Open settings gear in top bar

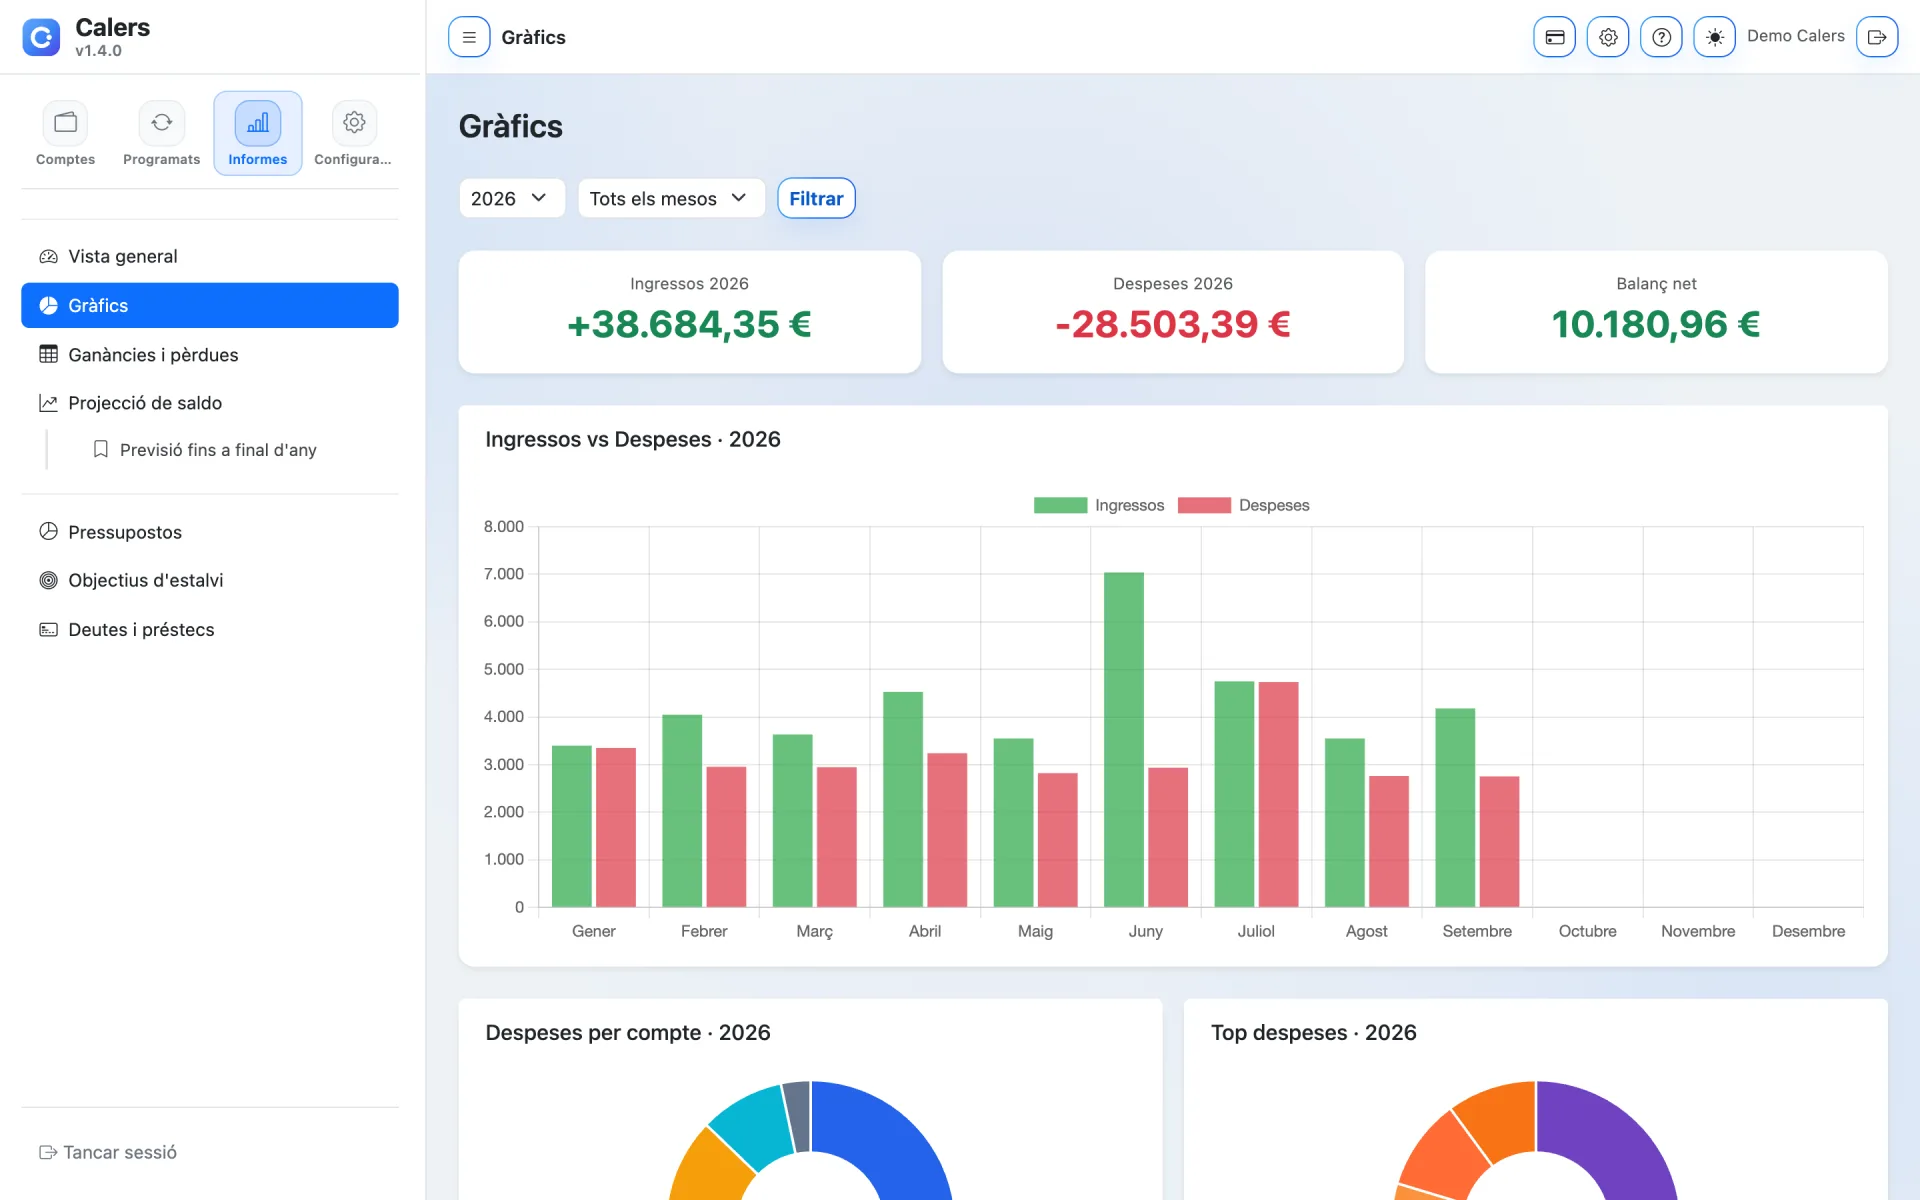[x=1608, y=37]
